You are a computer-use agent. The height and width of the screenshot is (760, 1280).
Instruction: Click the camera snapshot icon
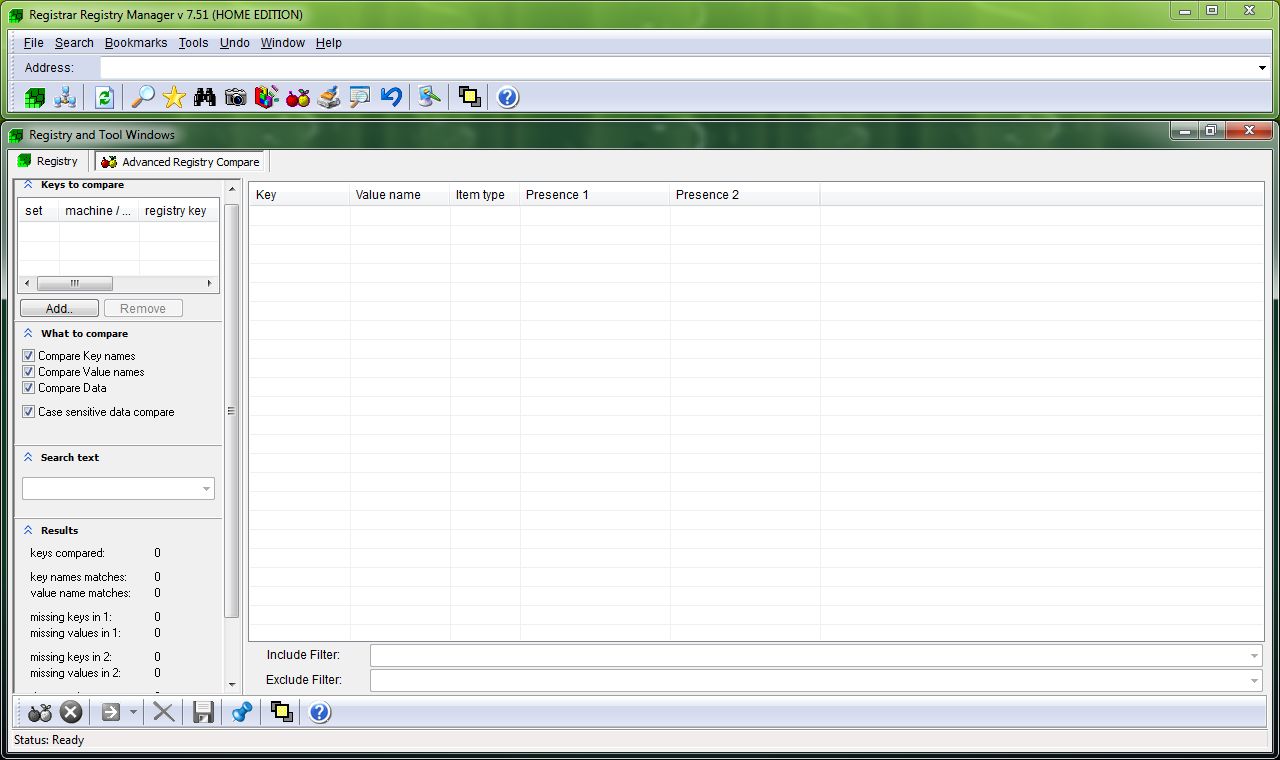tap(236, 97)
